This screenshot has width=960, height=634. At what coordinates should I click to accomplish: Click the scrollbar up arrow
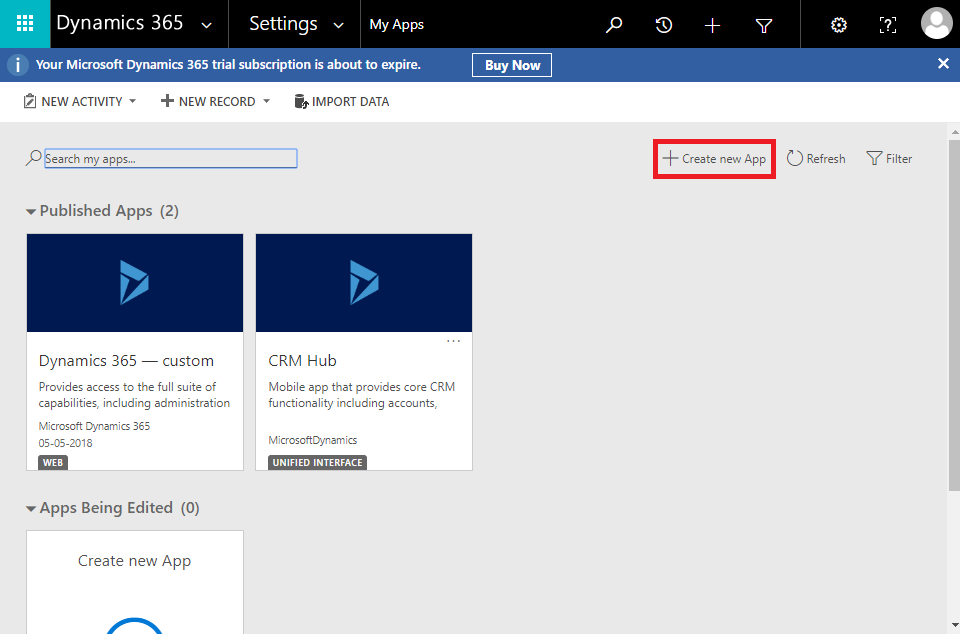point(954,131)
